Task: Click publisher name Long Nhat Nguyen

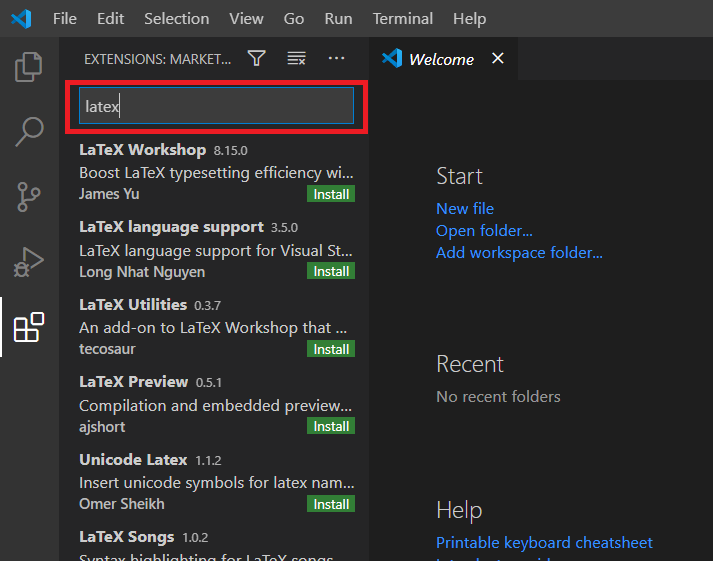Action: pyautogui.click(x=142, y=272)
